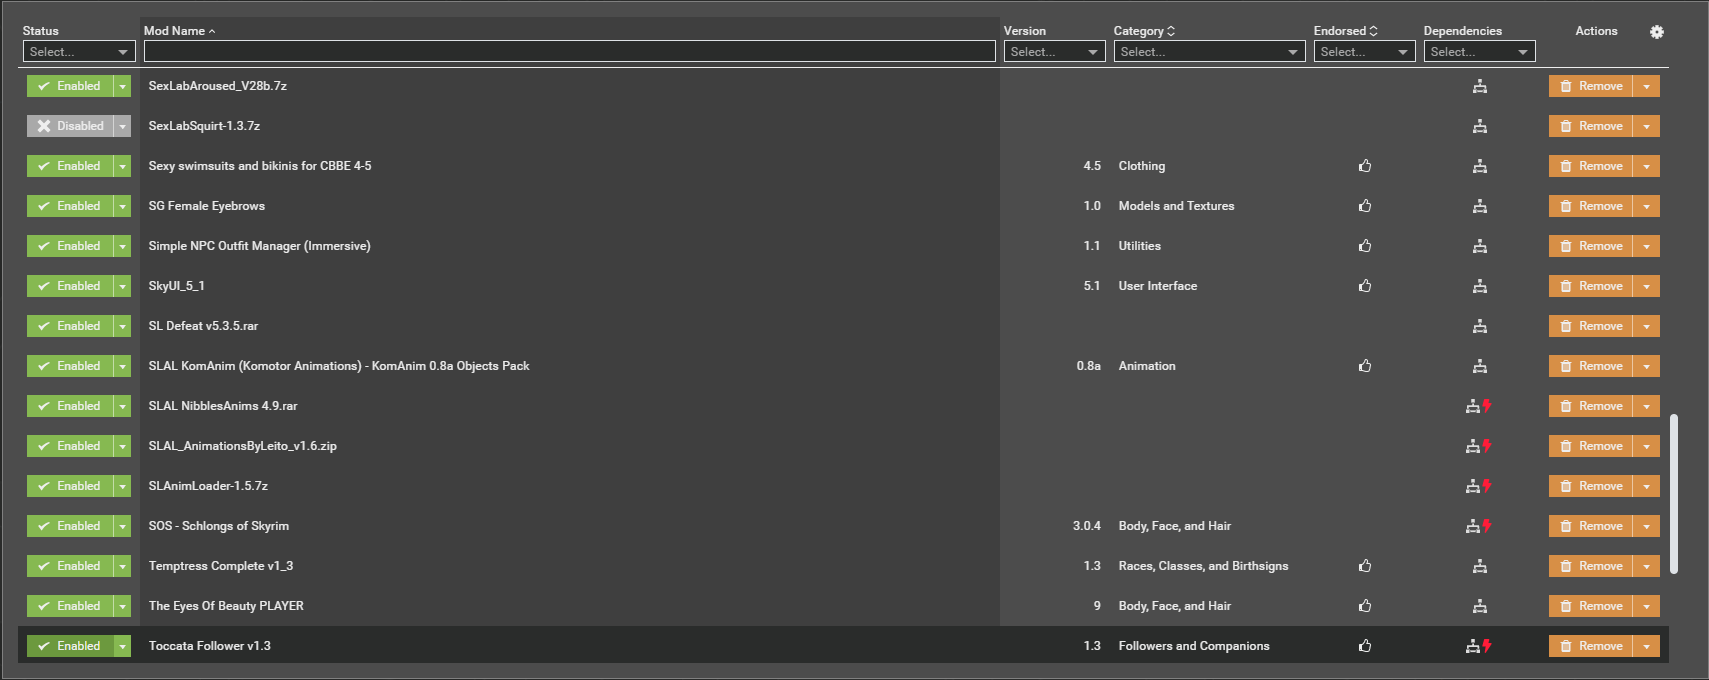
Task: Enable the Disabled SexLabSquirt-1.3.7z mod
Action: pyautogui.click(x=70, y=126)
